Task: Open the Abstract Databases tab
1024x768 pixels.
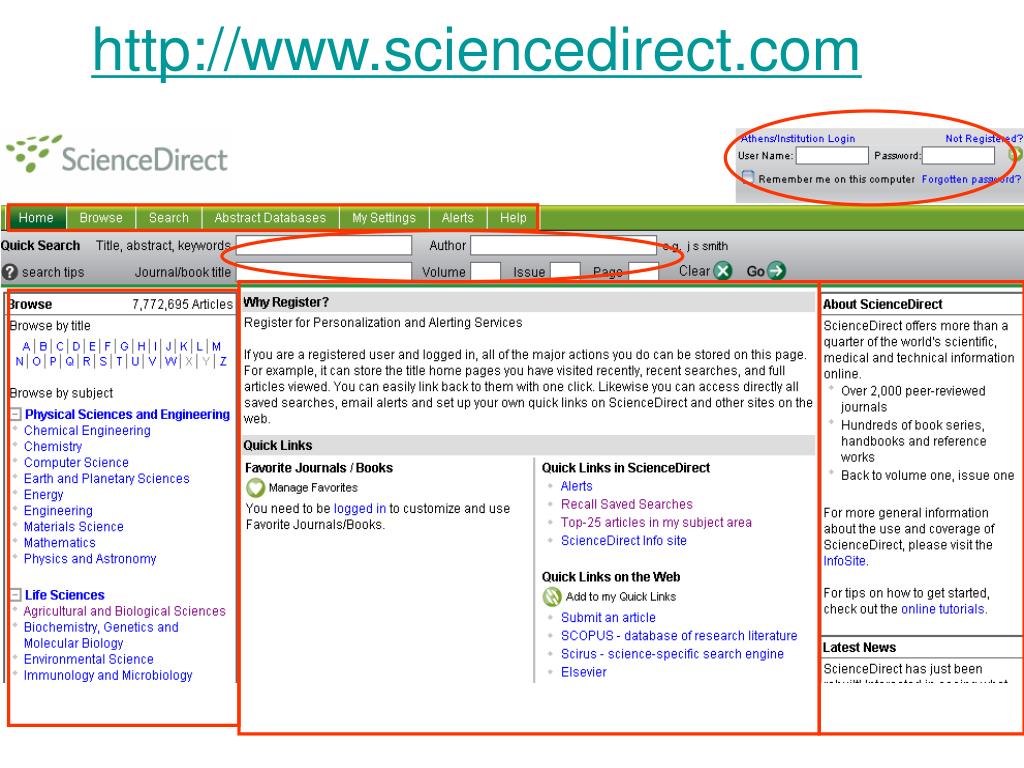Action: pos(270,217)
